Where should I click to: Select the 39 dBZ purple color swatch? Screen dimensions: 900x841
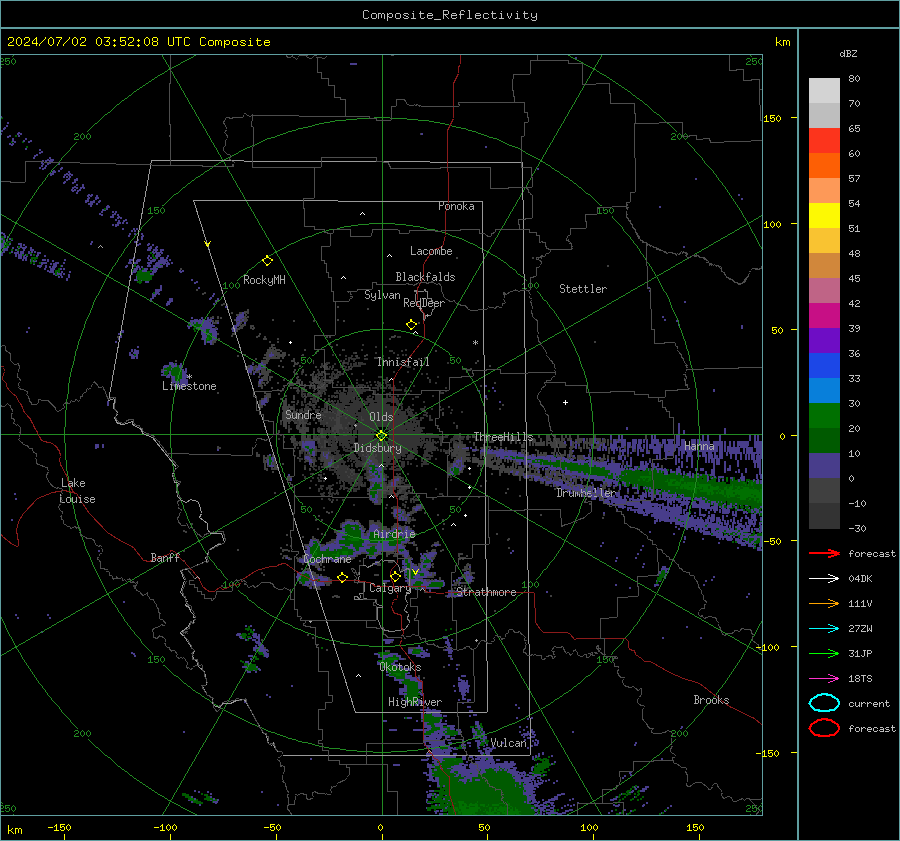pos(824,340)
